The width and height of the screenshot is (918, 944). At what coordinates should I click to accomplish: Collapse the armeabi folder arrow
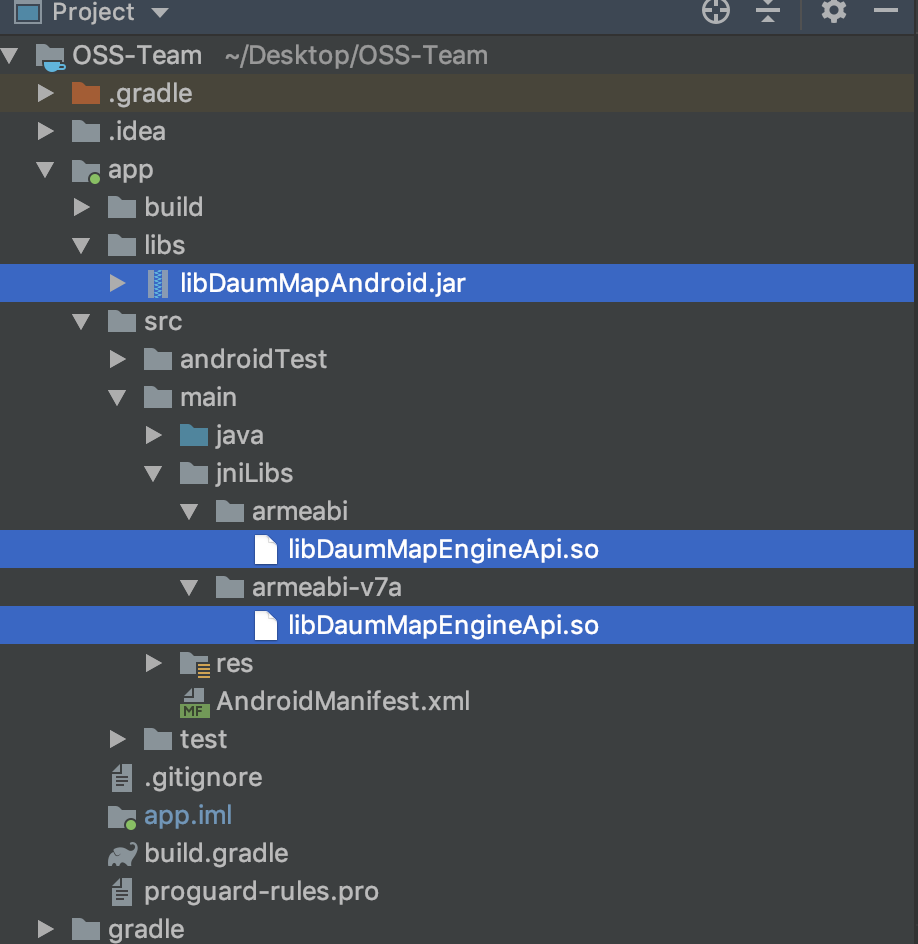(x=190, y=511)
